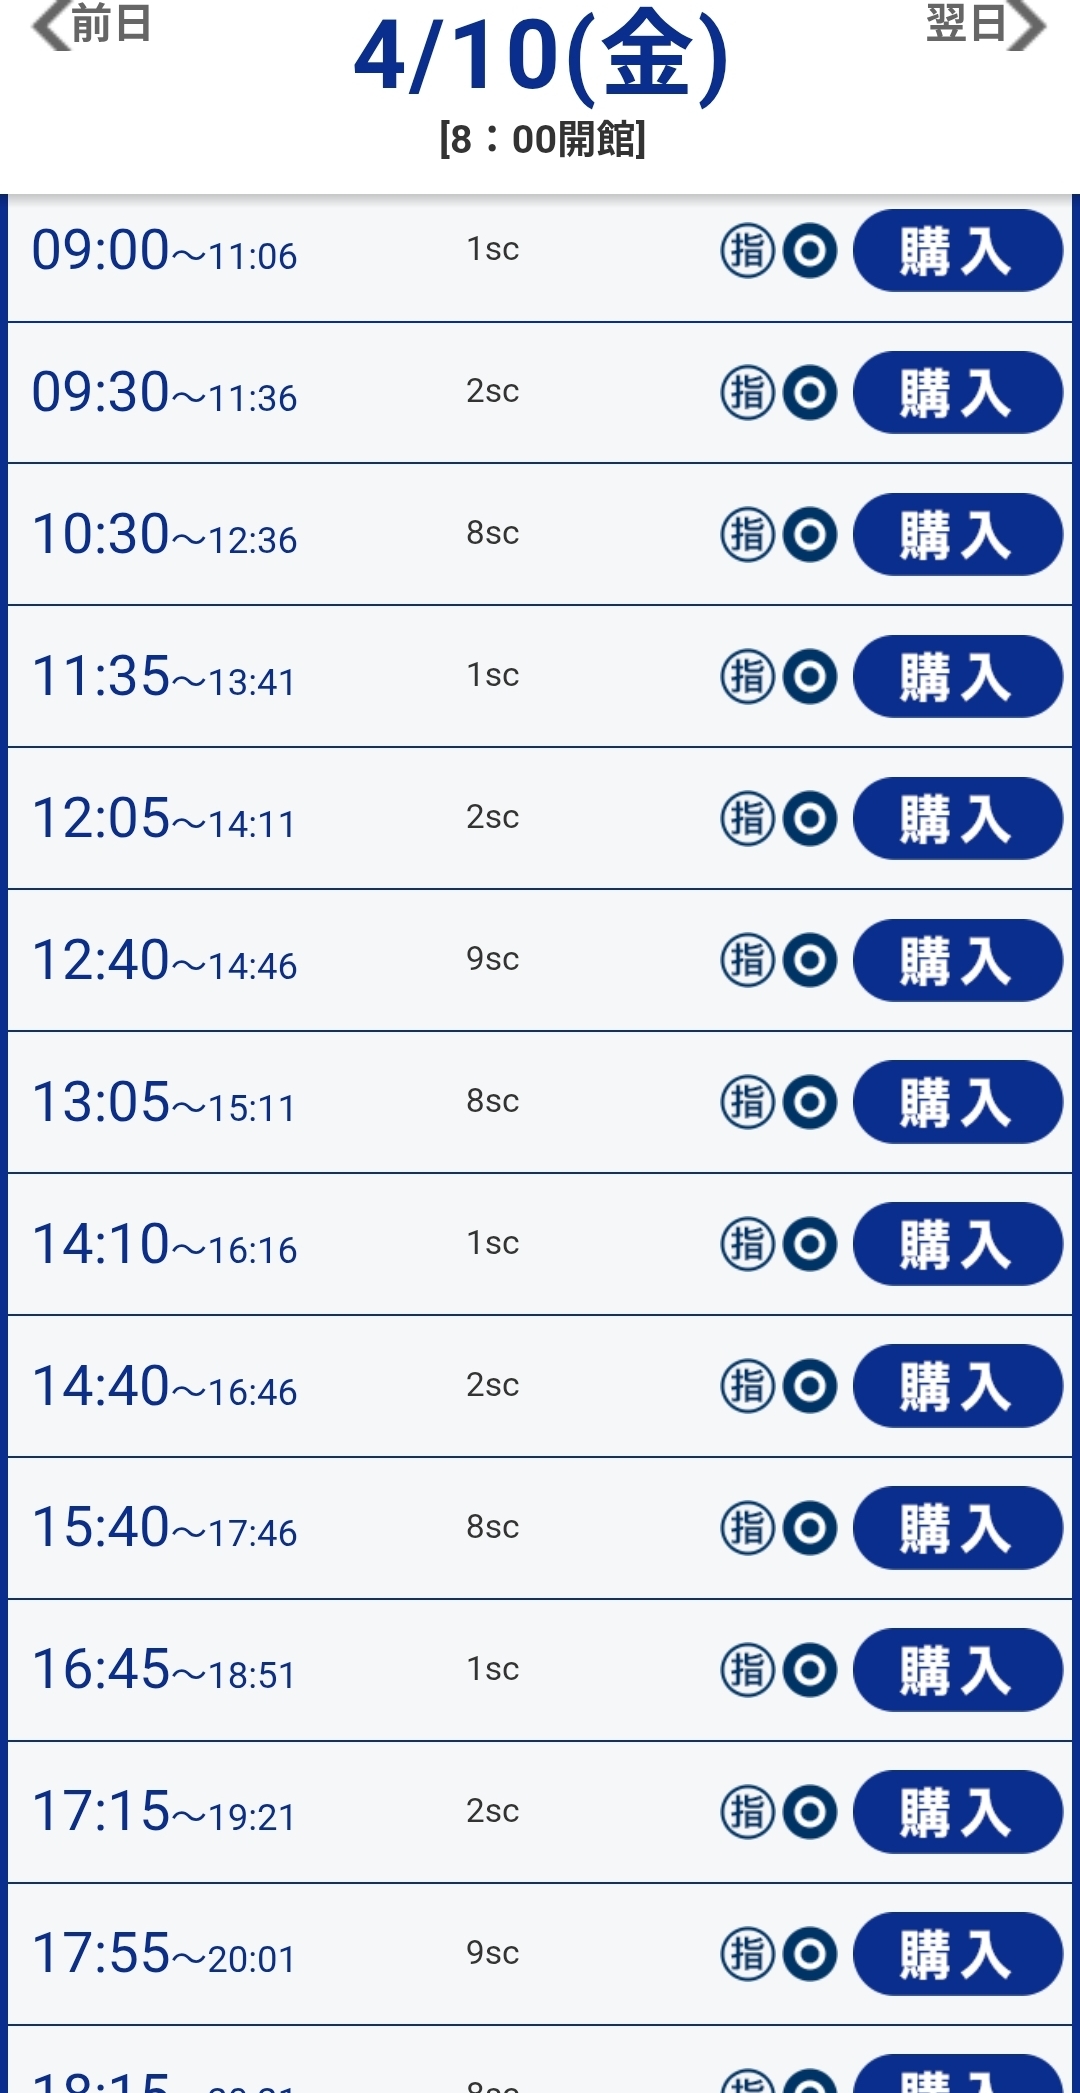Click reserved-seat 指 icon for 15:40 showing

[747, 1529]
